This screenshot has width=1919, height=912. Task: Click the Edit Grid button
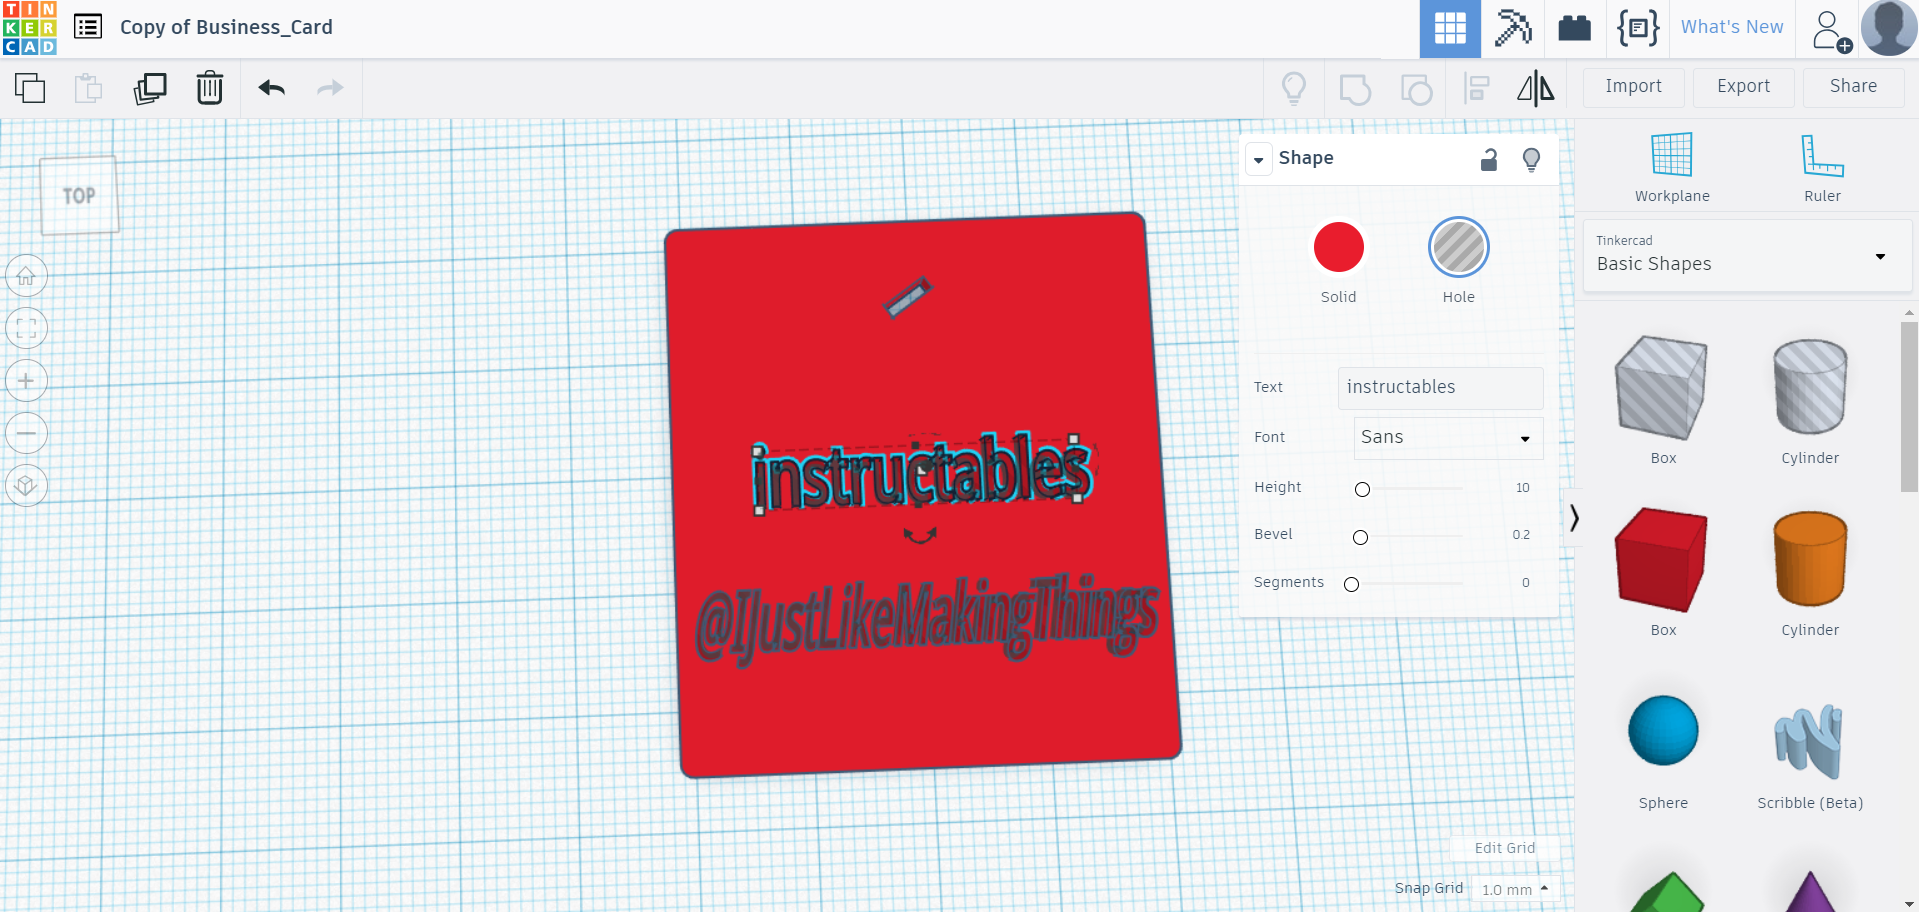(1505, 848)
